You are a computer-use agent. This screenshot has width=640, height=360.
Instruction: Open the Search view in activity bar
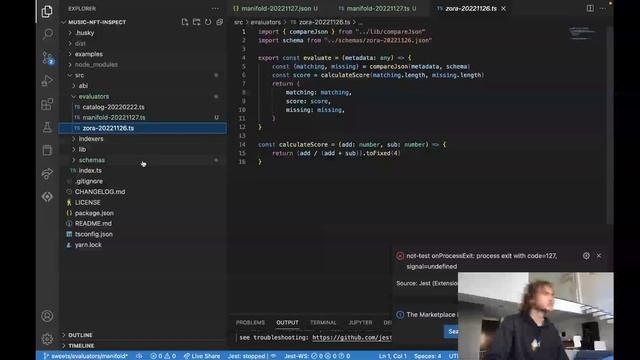pos(47,34)
